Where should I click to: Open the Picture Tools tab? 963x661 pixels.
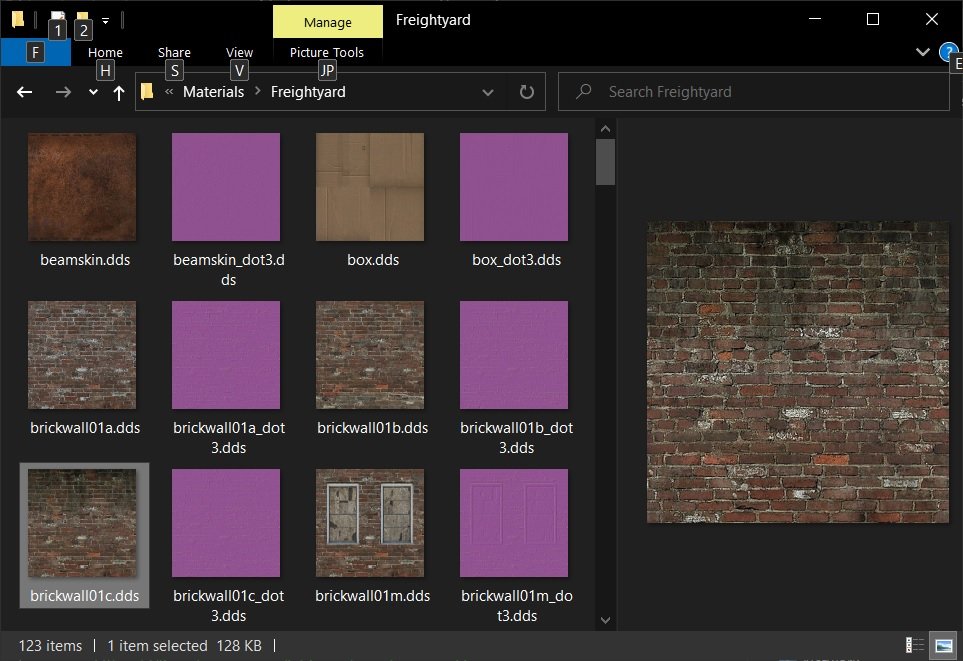[326, 52]
